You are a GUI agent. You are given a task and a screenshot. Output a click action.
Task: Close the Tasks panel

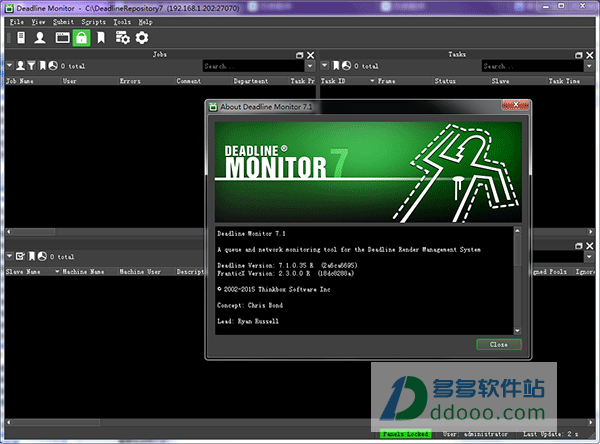[590, 55]
